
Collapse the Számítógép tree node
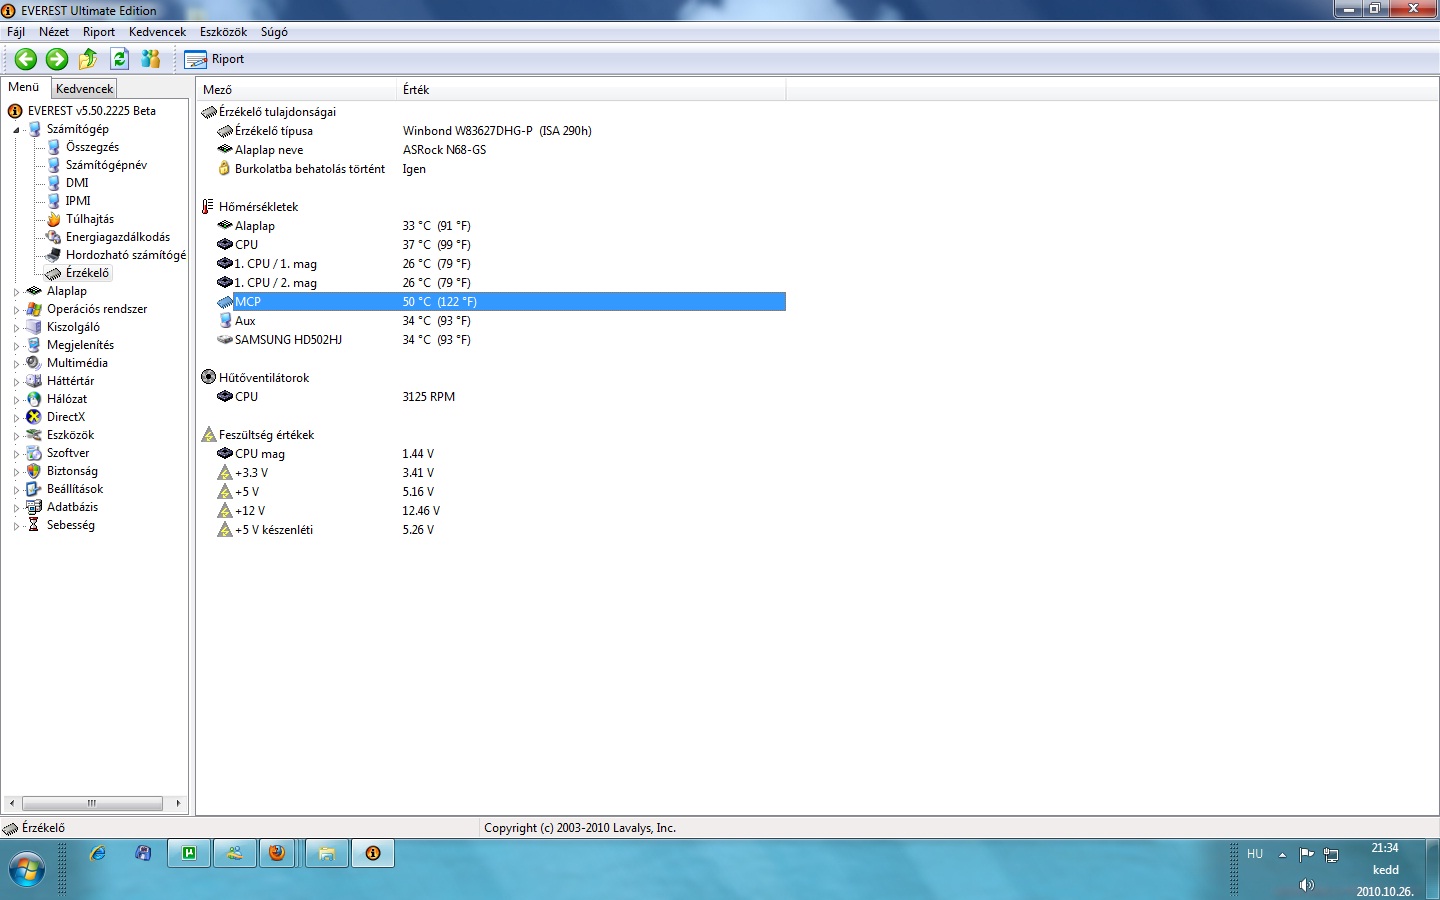[x=16, y=130]
